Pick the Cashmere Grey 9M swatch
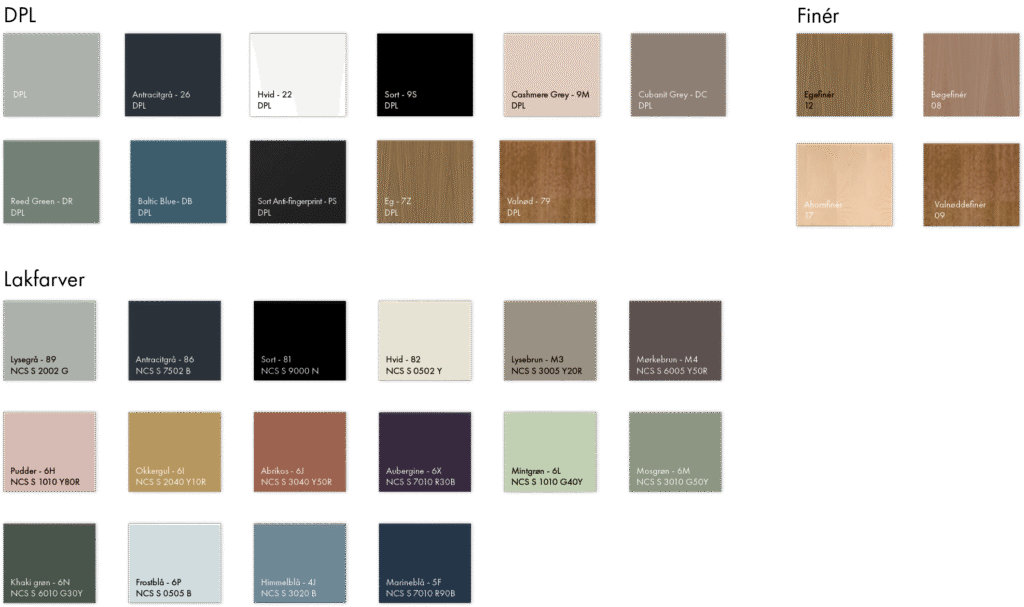 click(551, 75)
